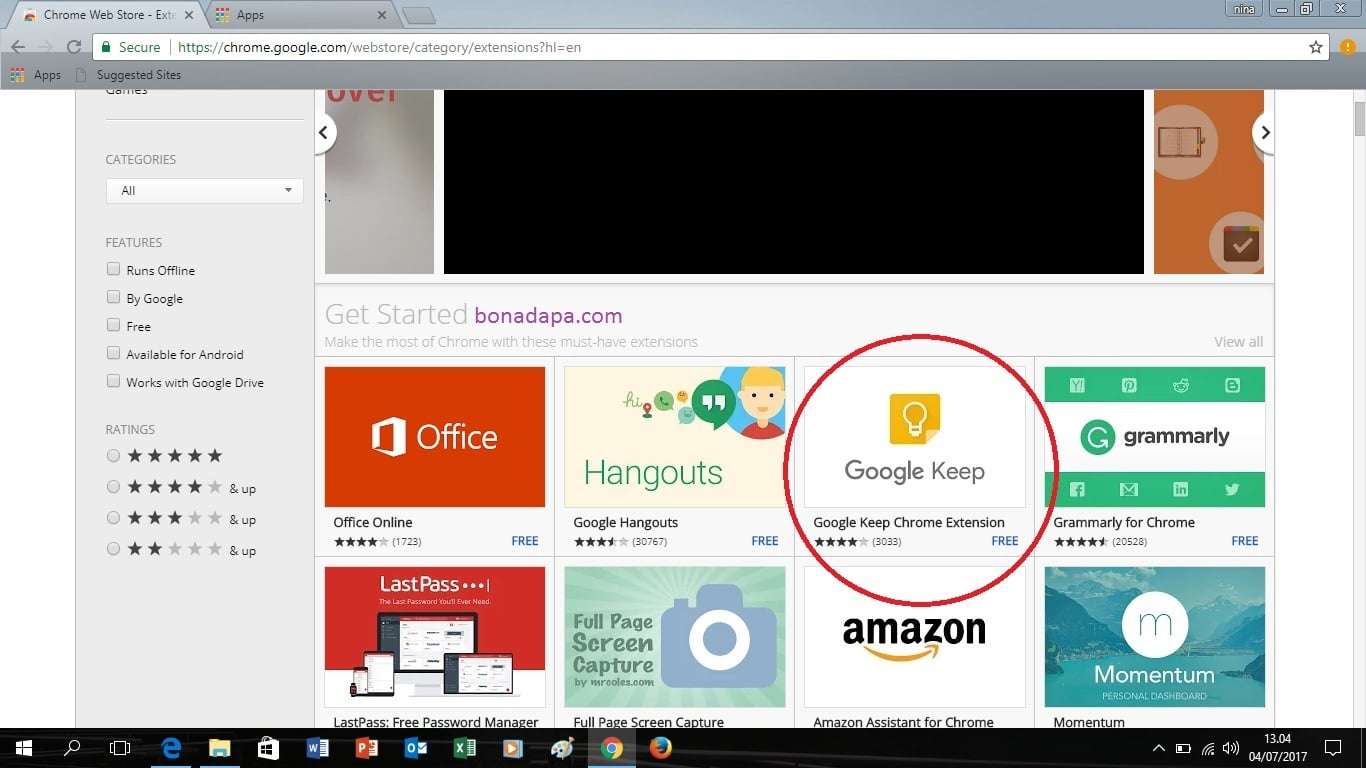The image size is (1366, 768).
Task: Open a new tab with the new-tab button
Action: point(419,15)
